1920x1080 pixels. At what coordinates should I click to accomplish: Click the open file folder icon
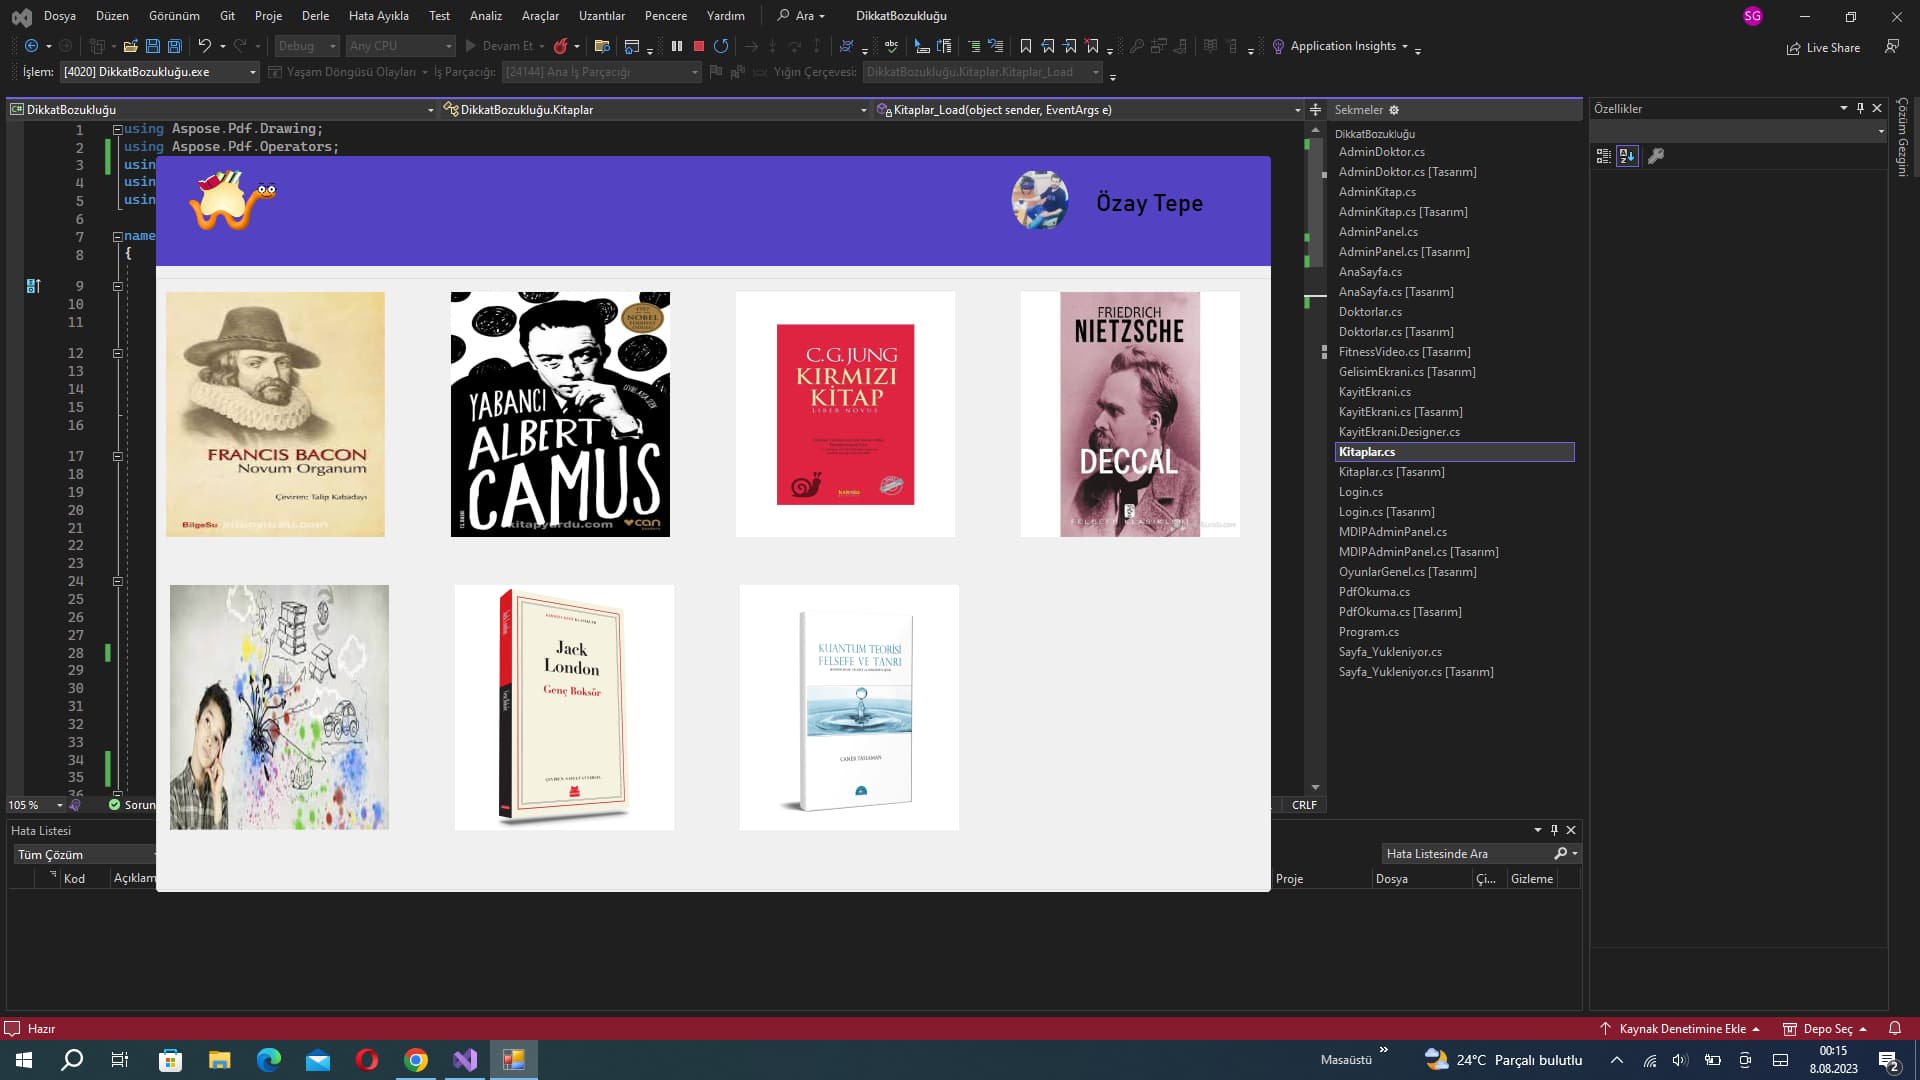tap(130, 46)
